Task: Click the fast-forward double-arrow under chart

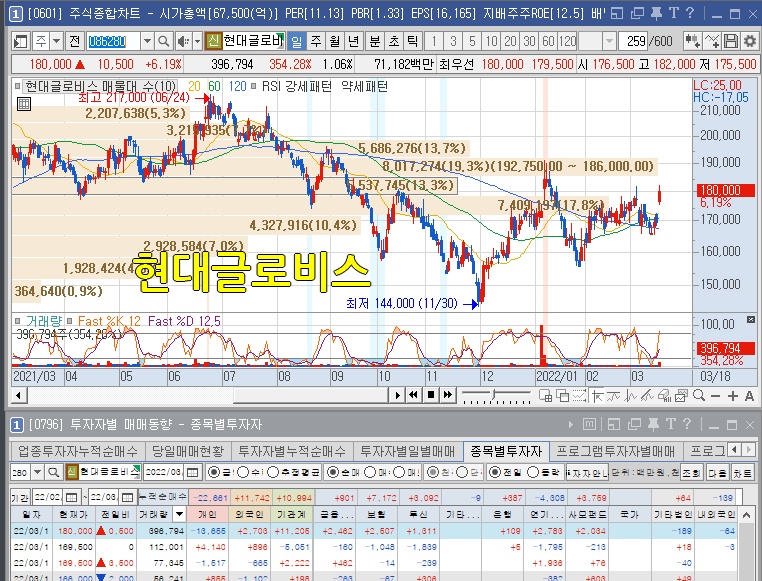Action: [447, 395]
